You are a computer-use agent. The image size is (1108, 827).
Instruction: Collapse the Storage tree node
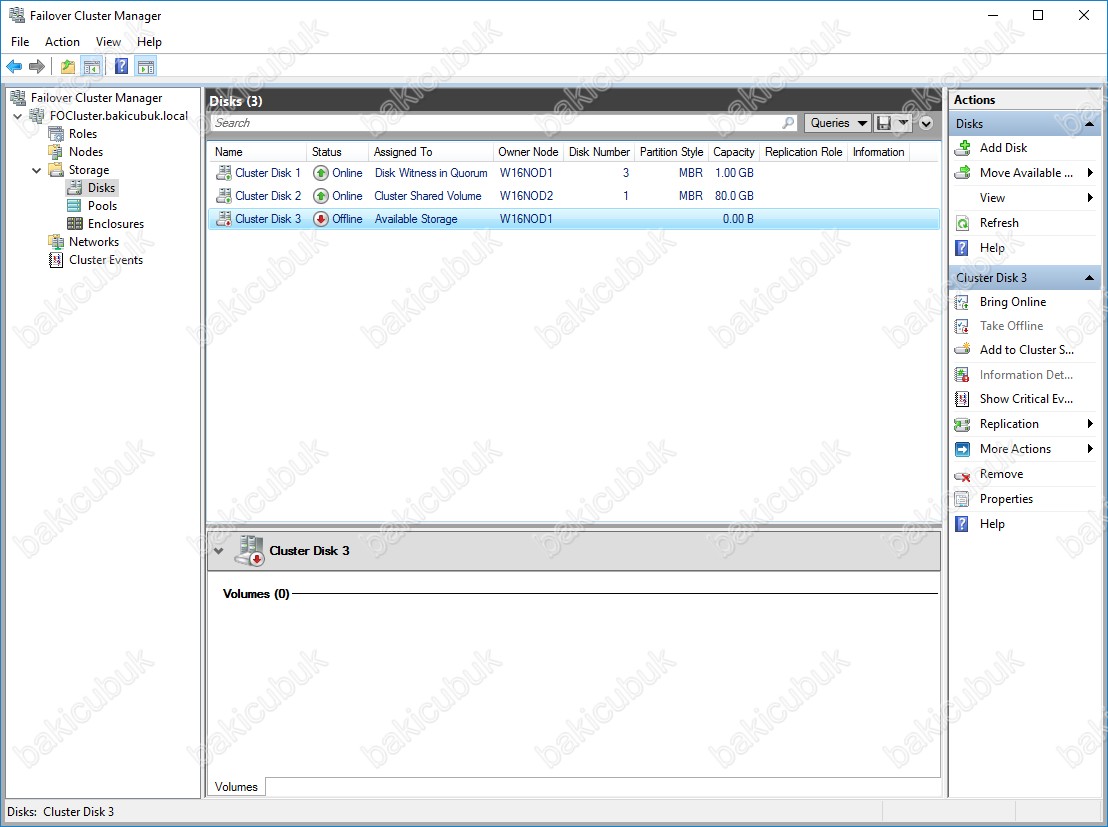click(37, 171)
